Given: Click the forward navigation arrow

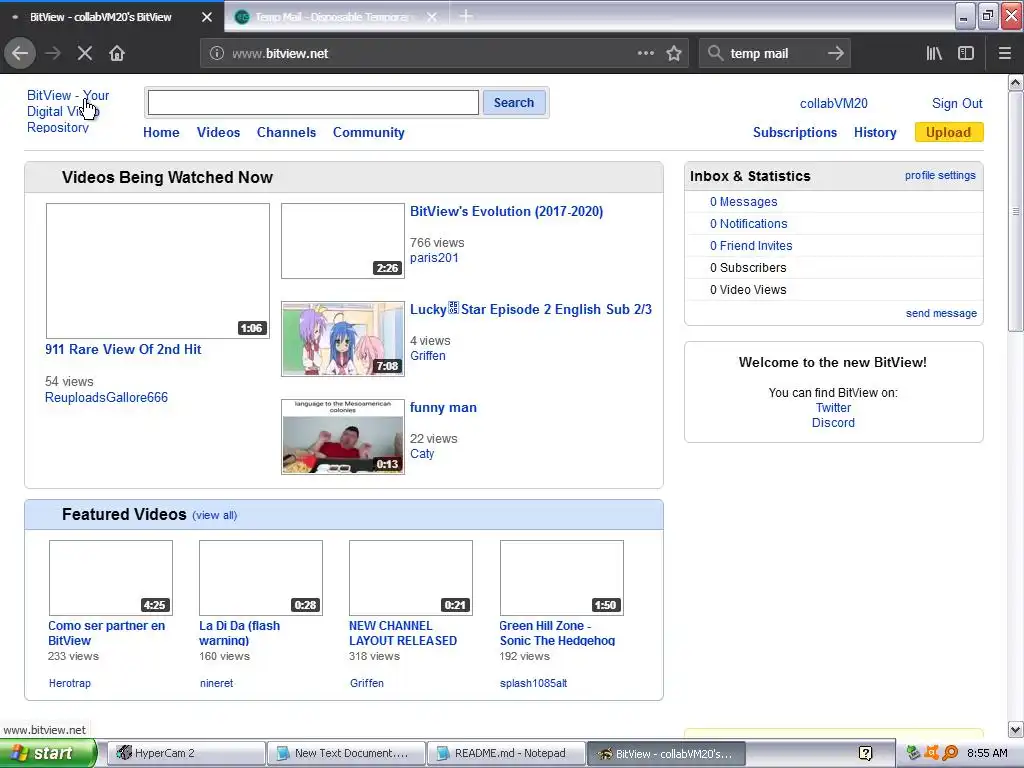Looking at the screenshot, I should (53, 54).
